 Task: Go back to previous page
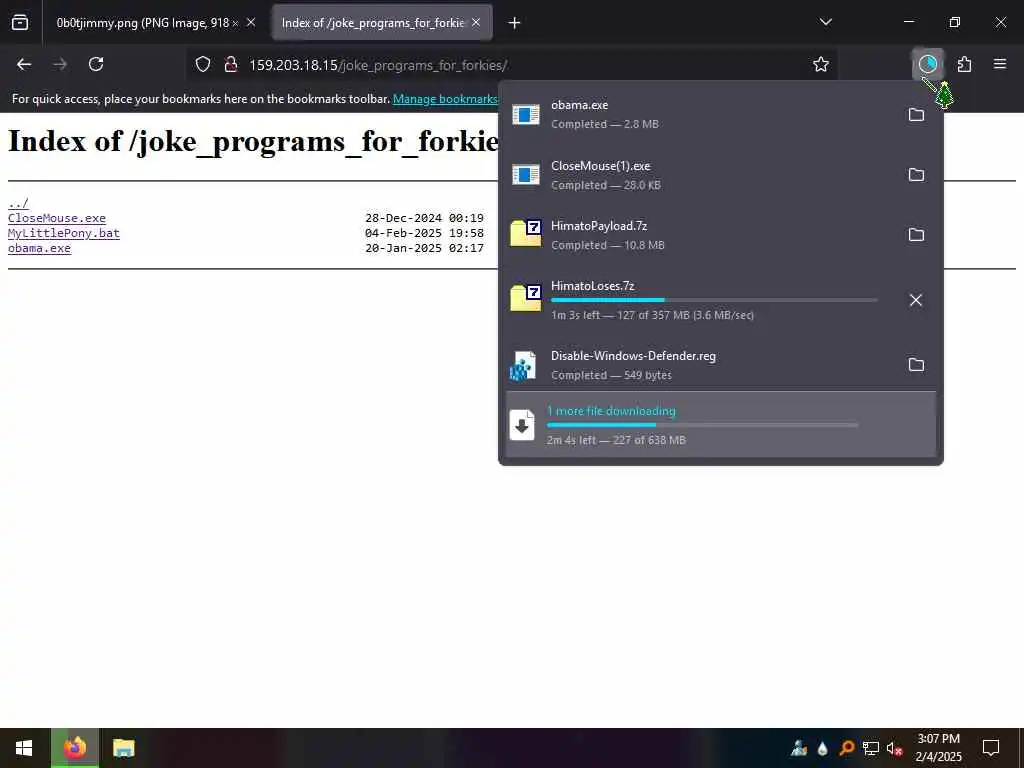coord(24,64)
